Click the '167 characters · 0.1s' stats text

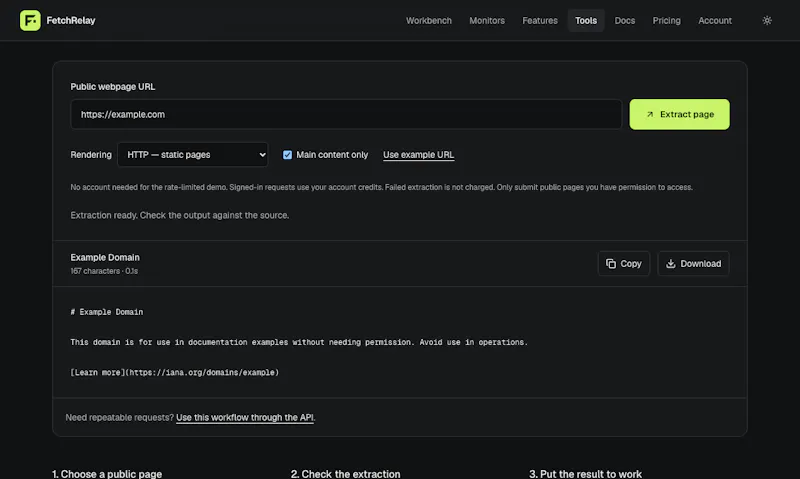pos(104,271)
